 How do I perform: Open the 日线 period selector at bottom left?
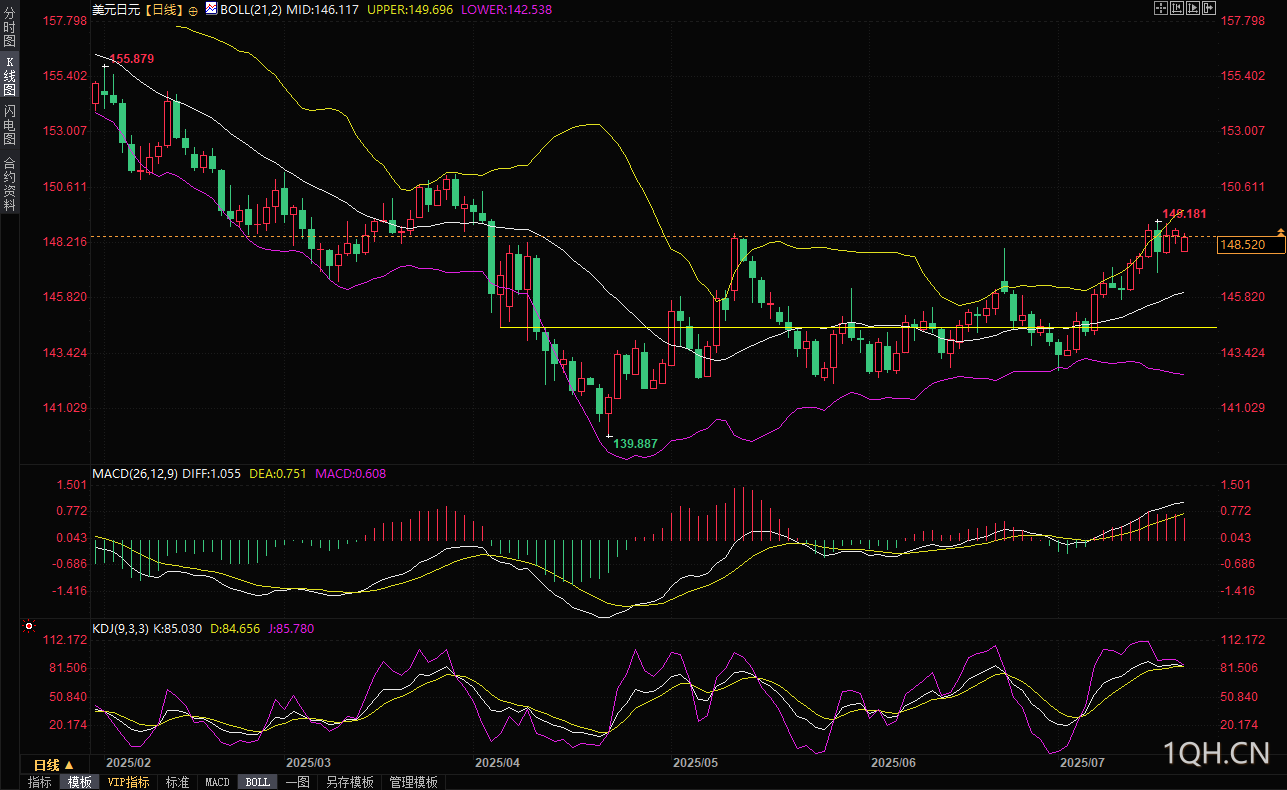pyautogui.click(x=54, y=764)
